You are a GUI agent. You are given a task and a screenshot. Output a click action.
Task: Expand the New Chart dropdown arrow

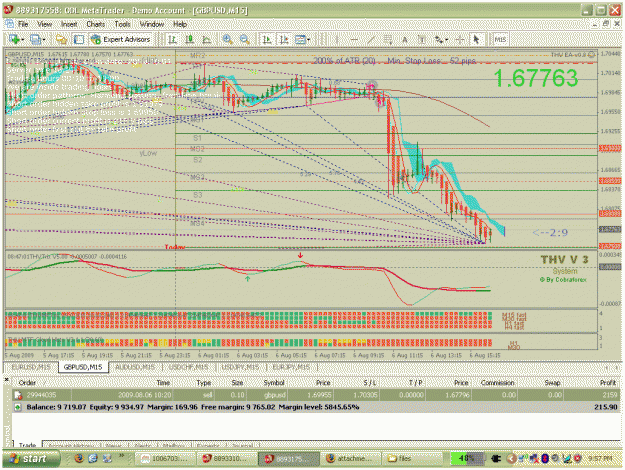click(x=23, y=39)
